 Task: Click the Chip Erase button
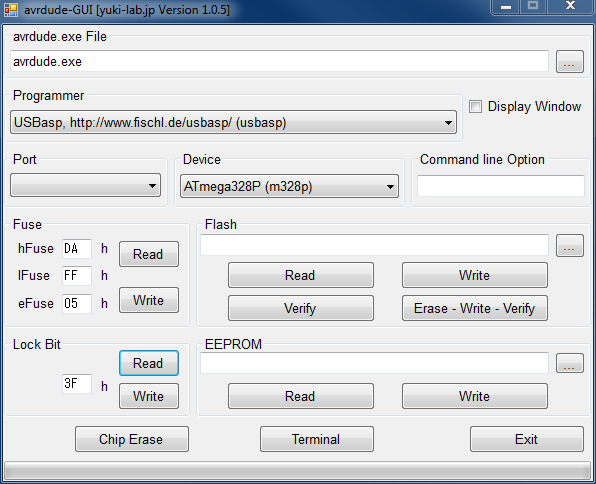(x=132, y=439)
